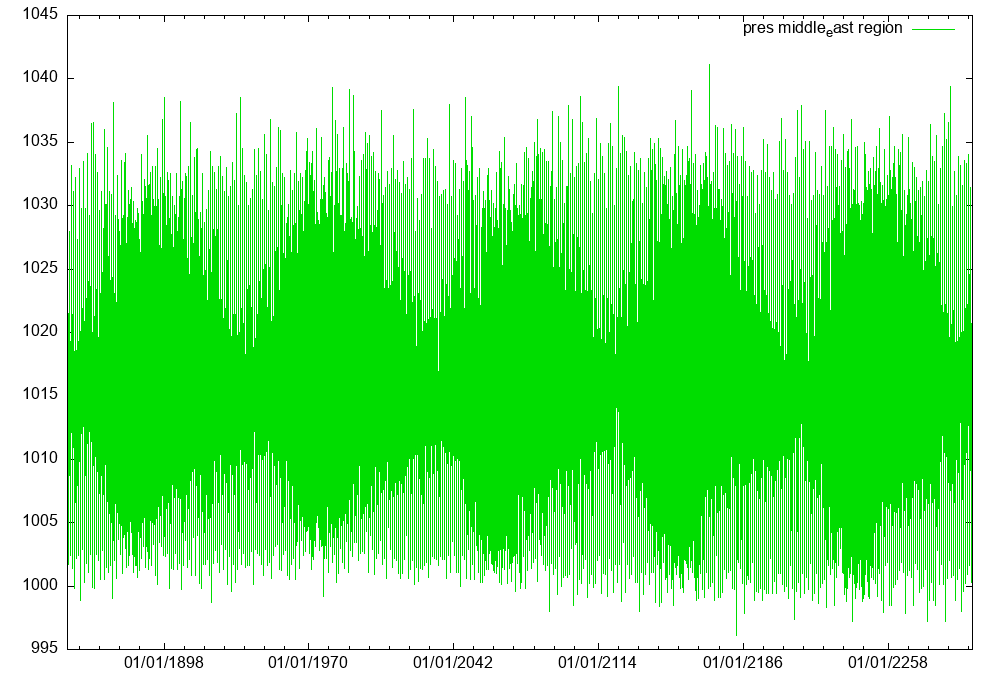1000x680 pixels.
Task: Click the legend text 'pres middle east region'
Action: coord(822,28)
